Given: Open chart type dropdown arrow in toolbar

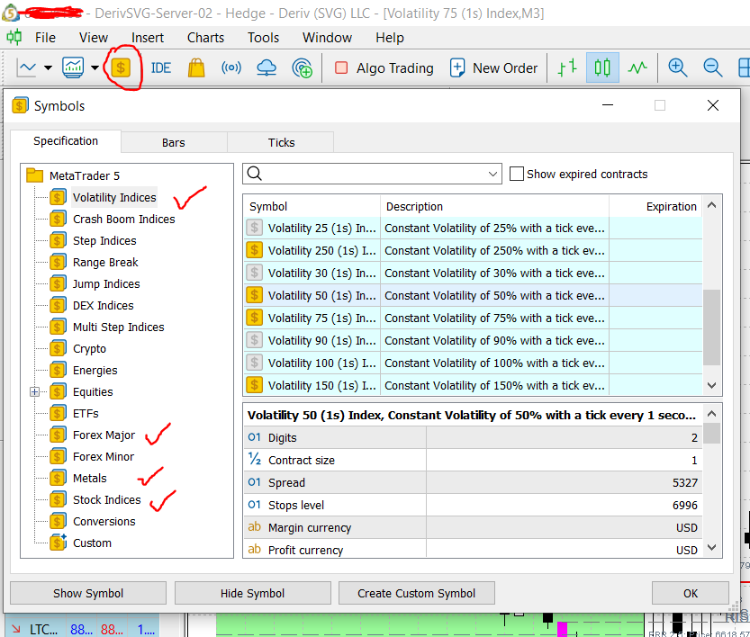Looking at the screenshot, I should click(x=47, y=68).
